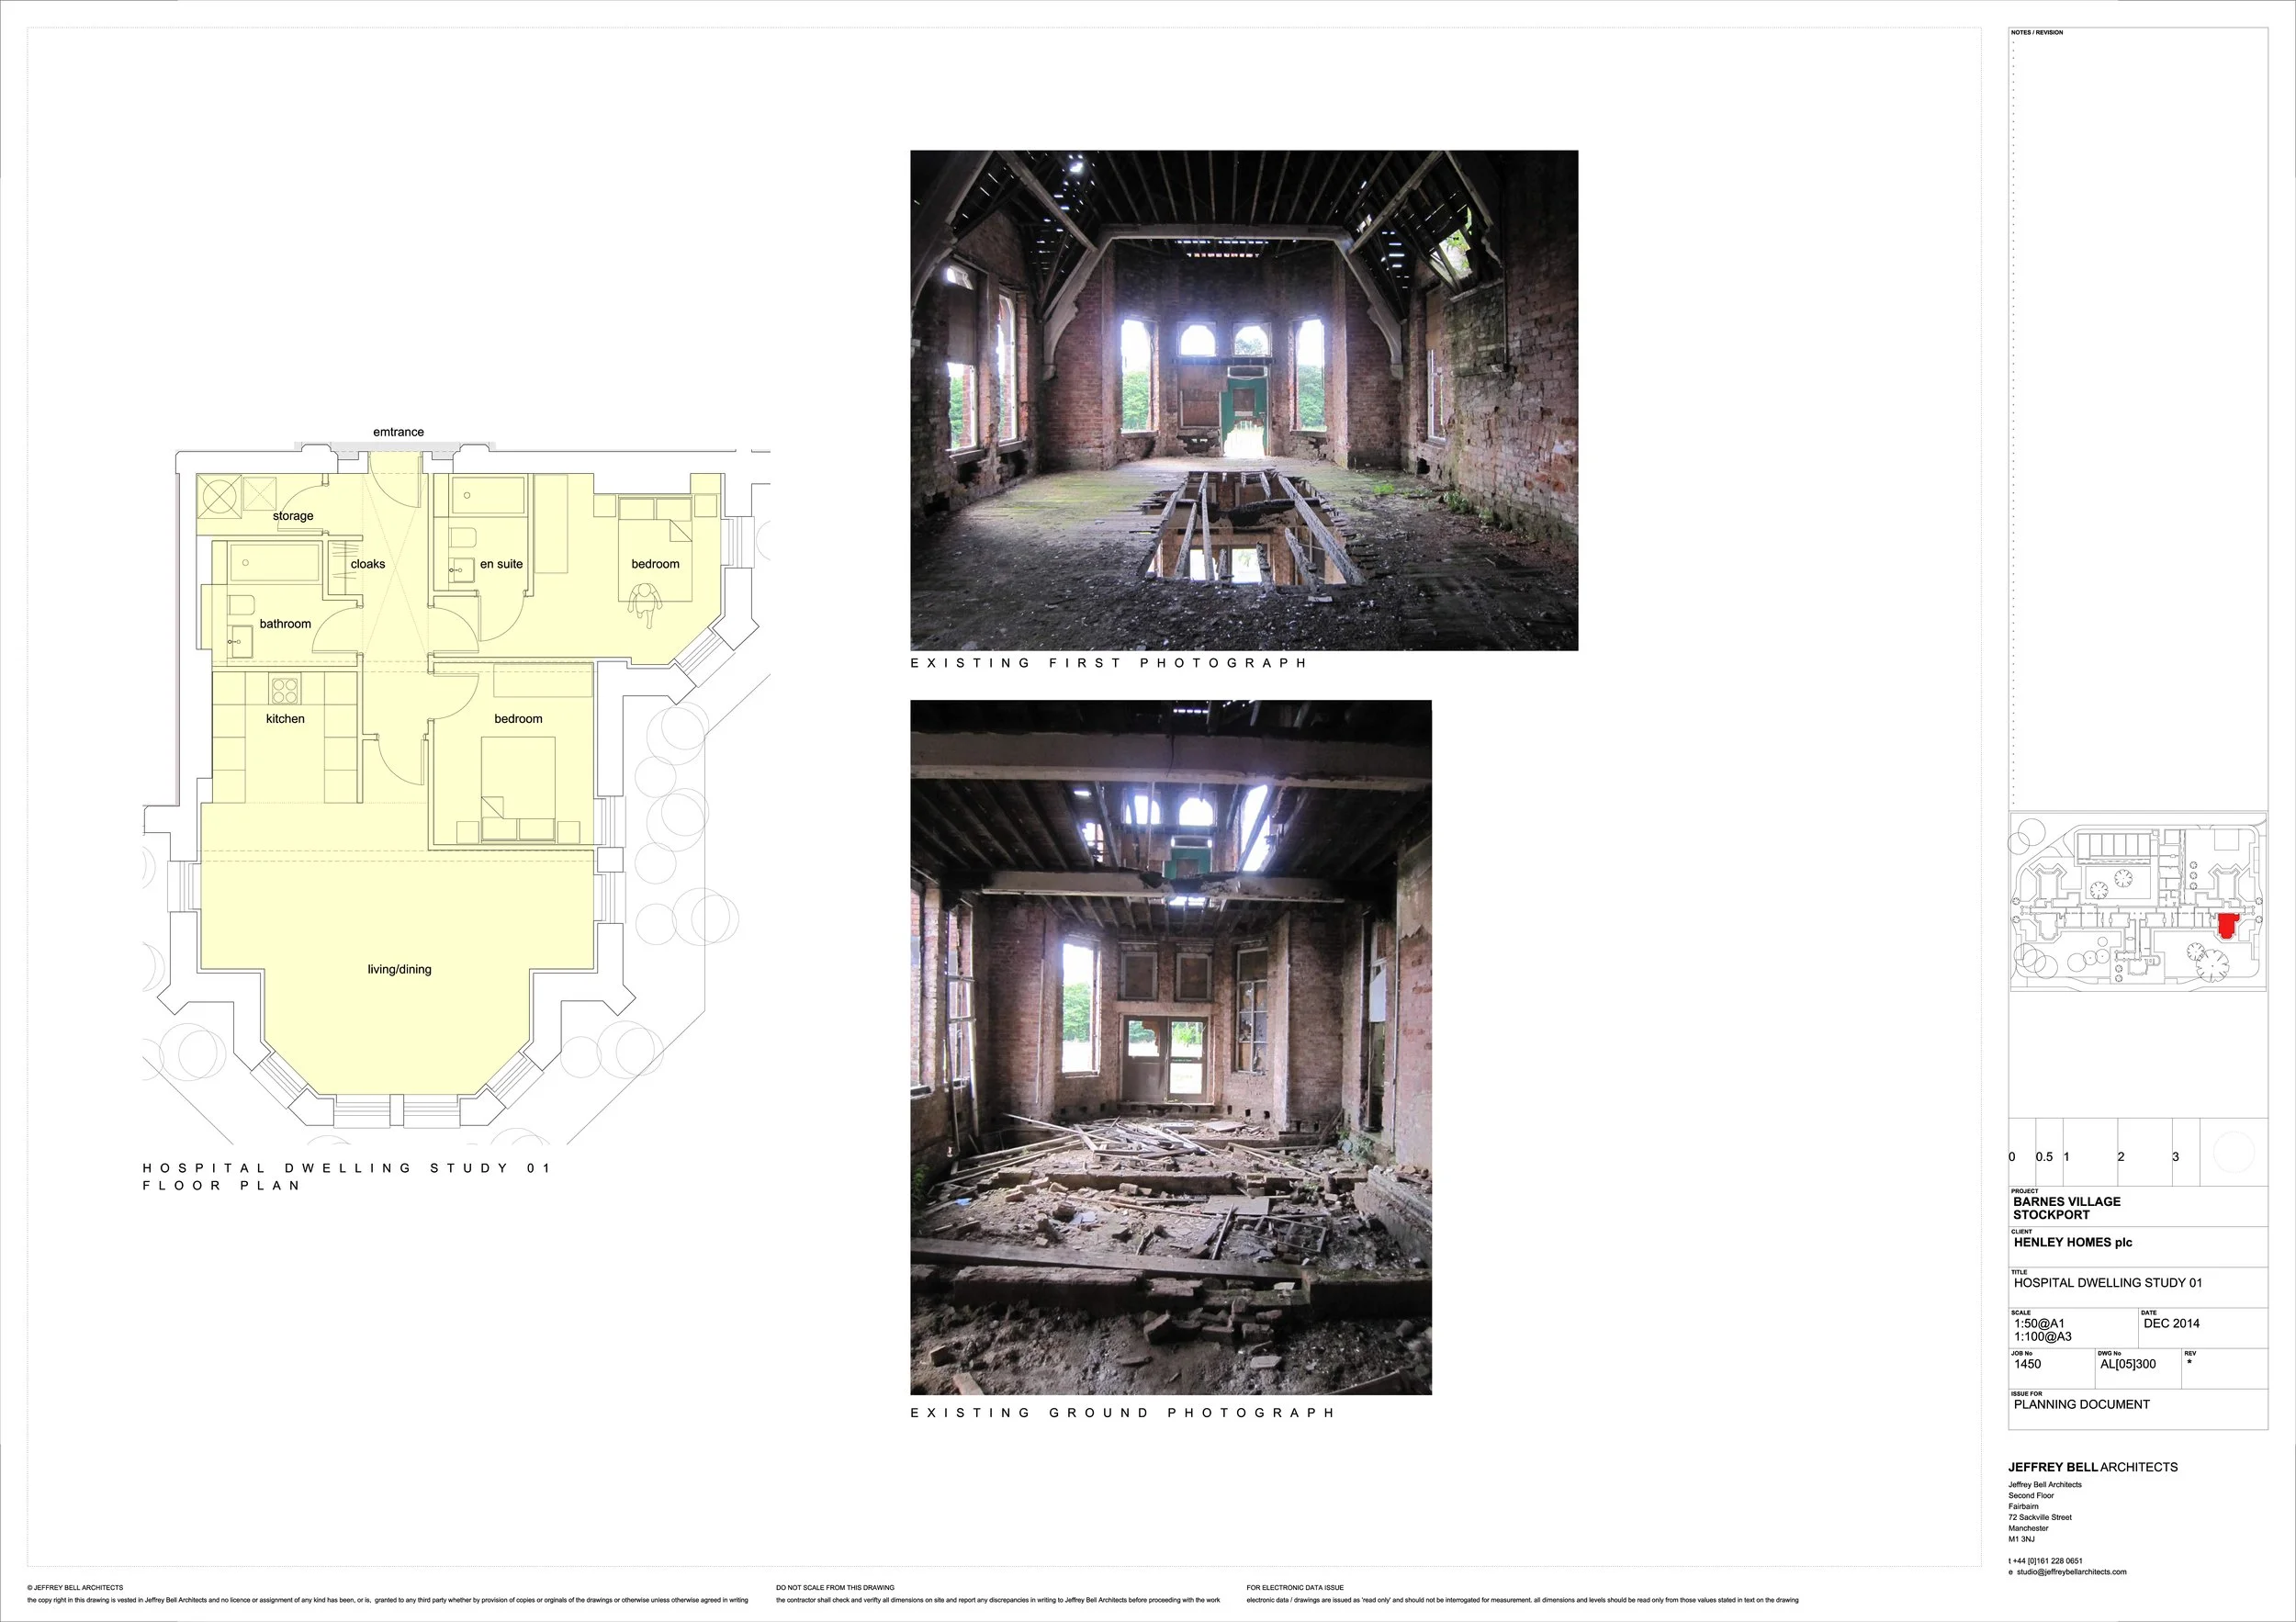
Task: Click the 'emtrance' label above the door
Action: (398, 432)
